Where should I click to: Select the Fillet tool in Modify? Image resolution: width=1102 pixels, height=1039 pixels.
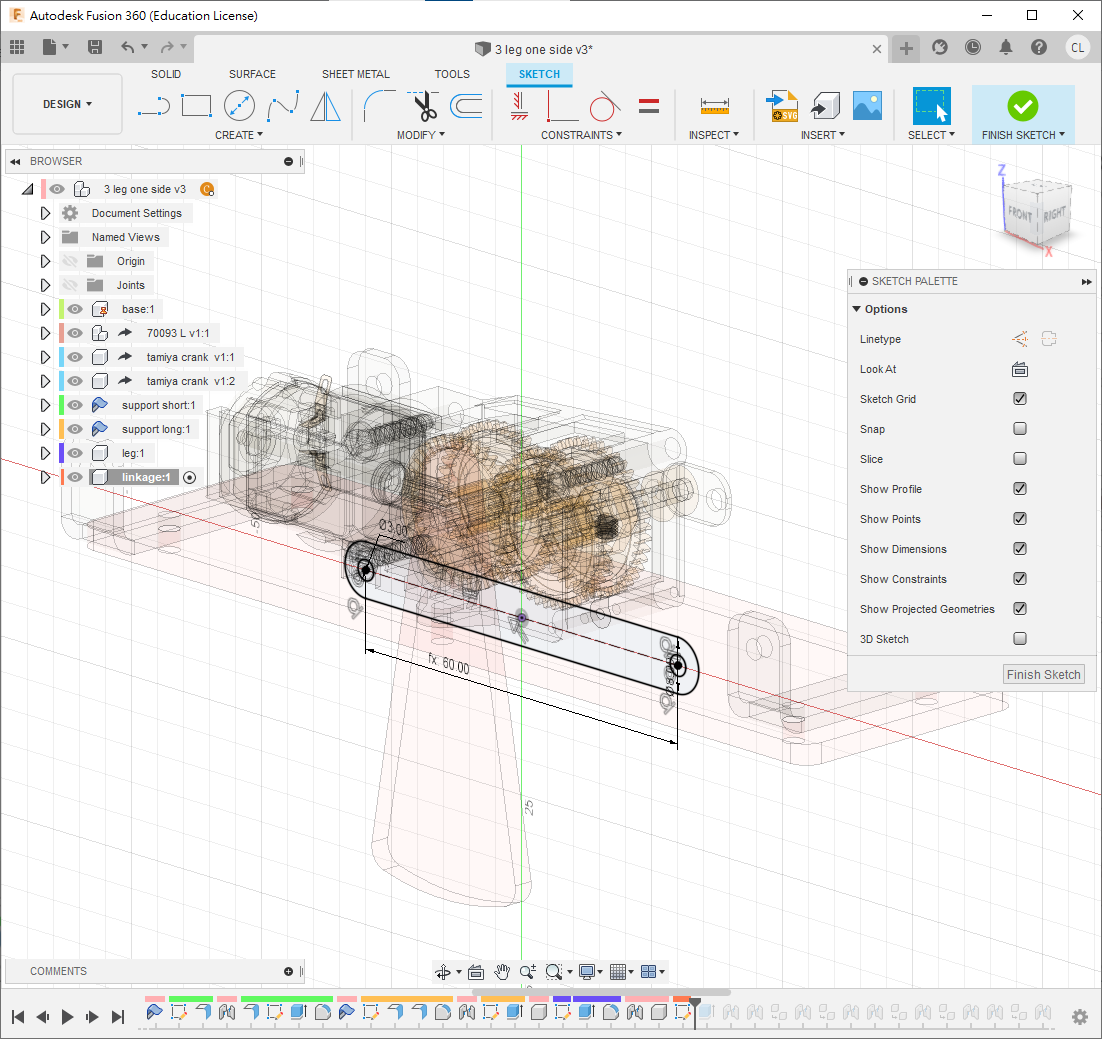[379, 105]
